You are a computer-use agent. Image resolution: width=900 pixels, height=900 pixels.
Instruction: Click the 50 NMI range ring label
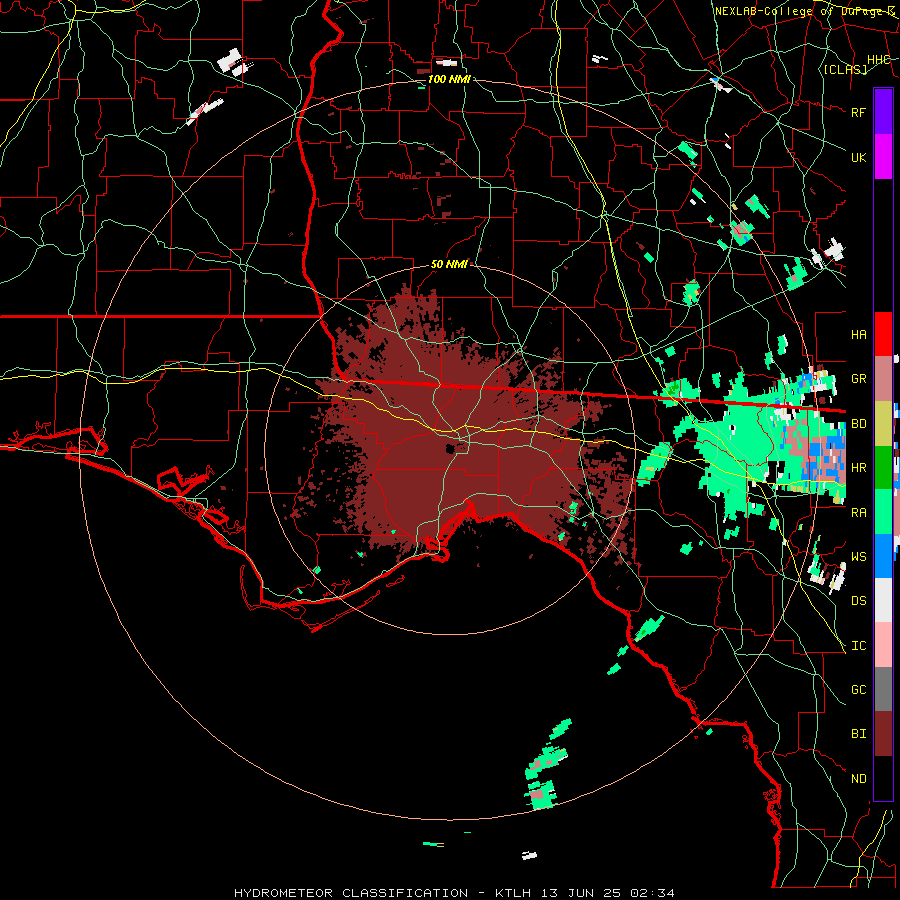point(449,264)
